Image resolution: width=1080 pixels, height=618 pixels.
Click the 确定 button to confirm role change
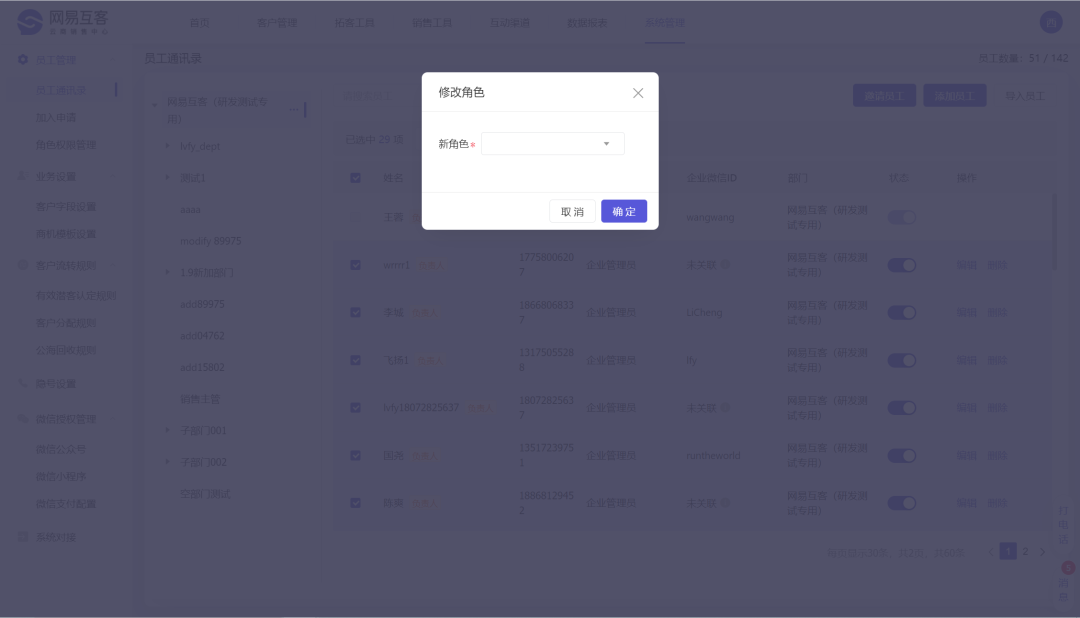click(x=623, y=211)
